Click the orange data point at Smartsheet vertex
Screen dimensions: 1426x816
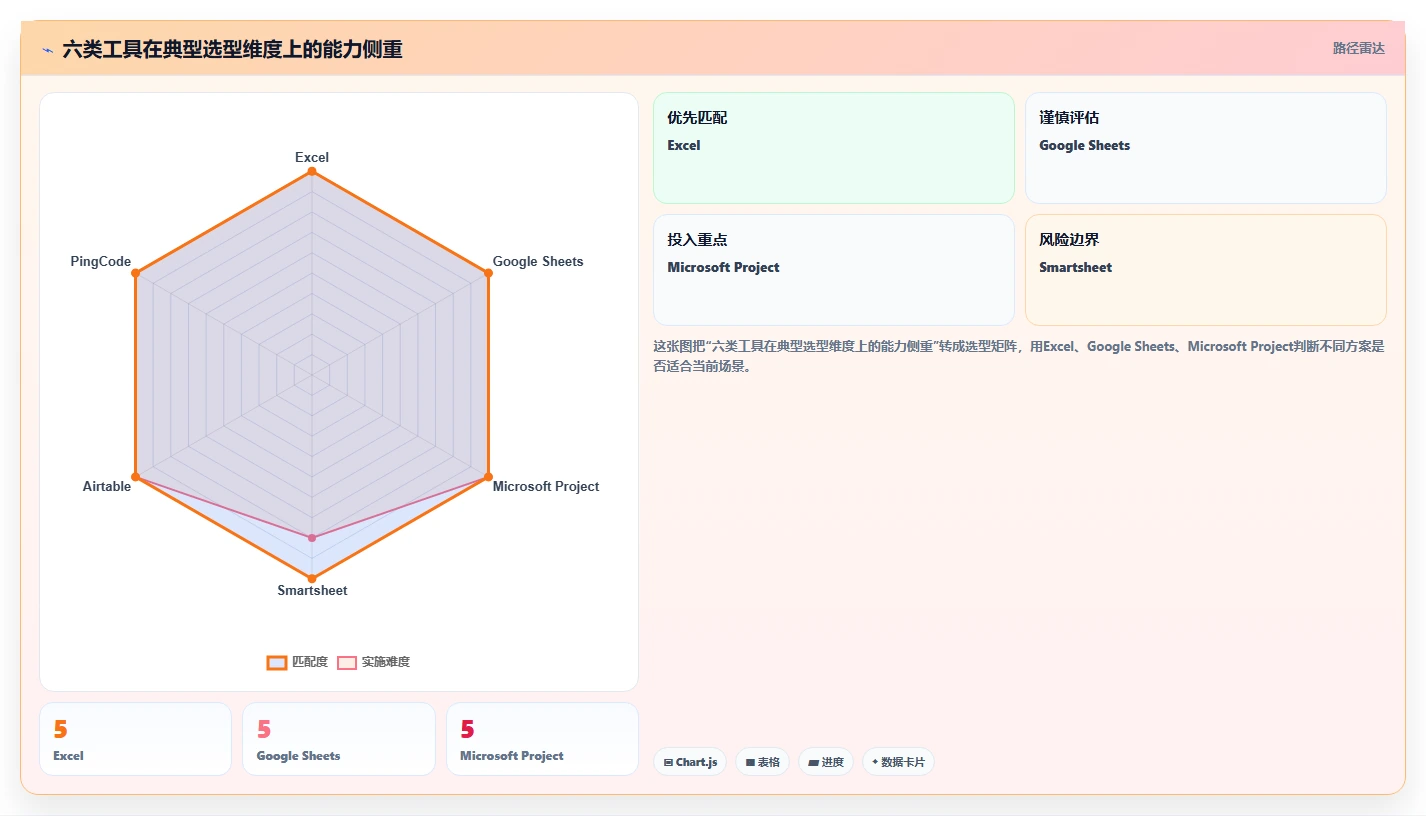tap(312, 578)
